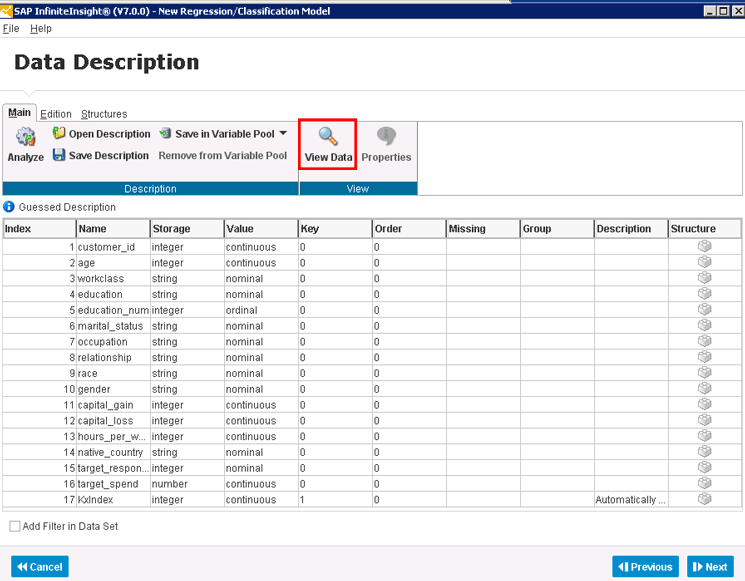Sort by Name column header
Screen dimensions: 745x581
[x=113, y=229]
